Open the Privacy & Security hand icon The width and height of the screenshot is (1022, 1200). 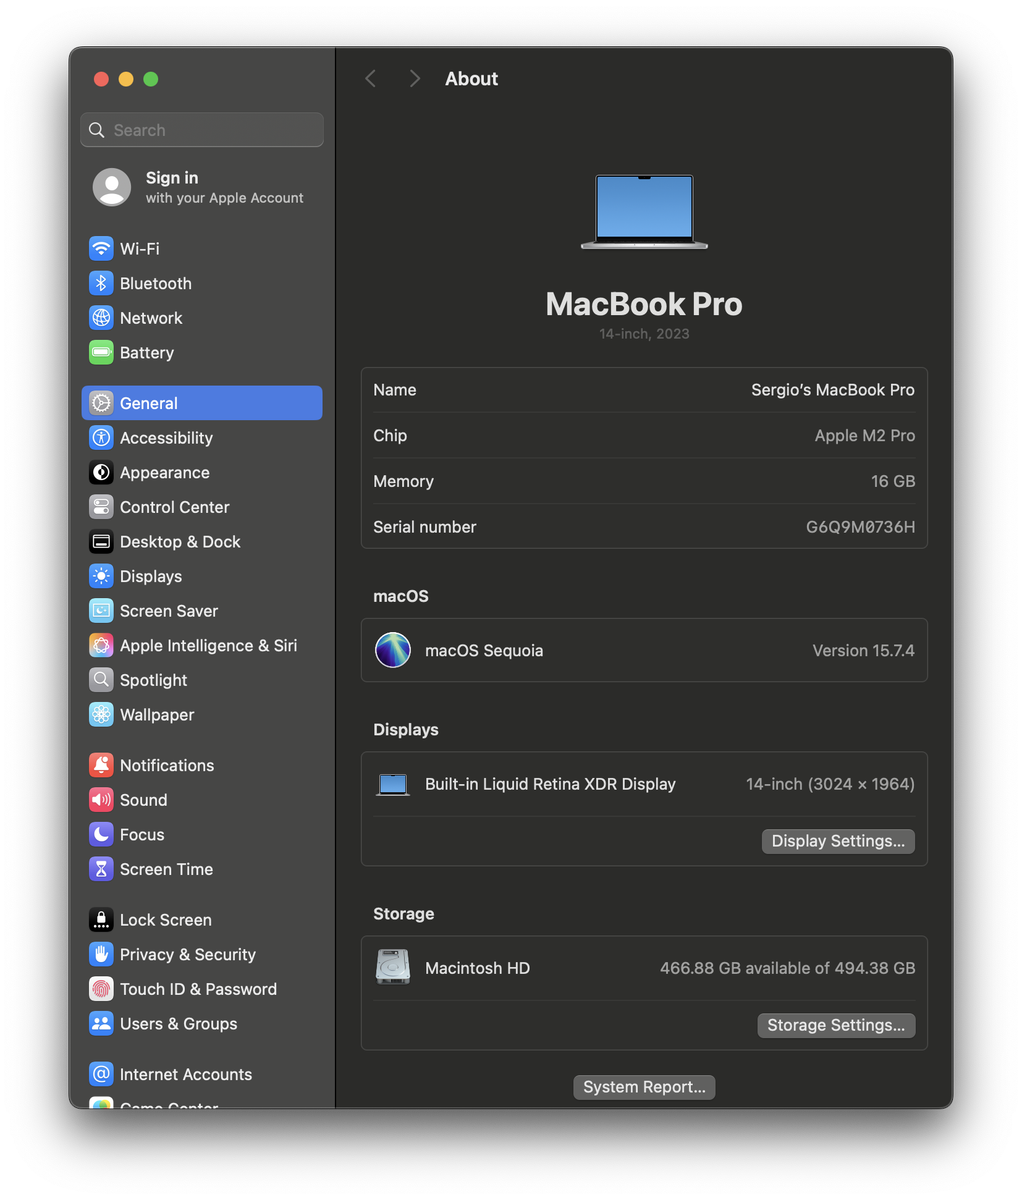click(101, 954)
